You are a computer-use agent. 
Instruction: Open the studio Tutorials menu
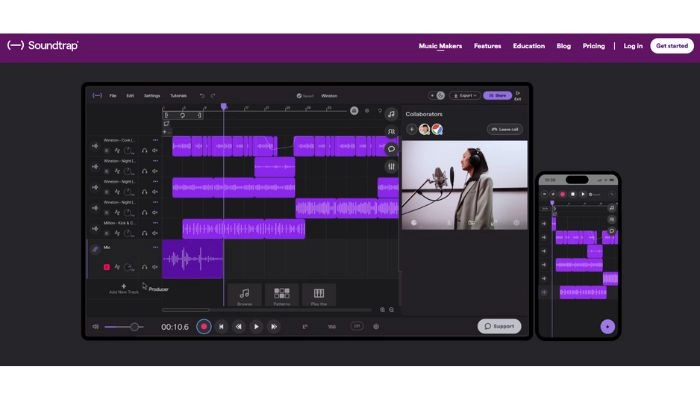(x=179, y=96)
